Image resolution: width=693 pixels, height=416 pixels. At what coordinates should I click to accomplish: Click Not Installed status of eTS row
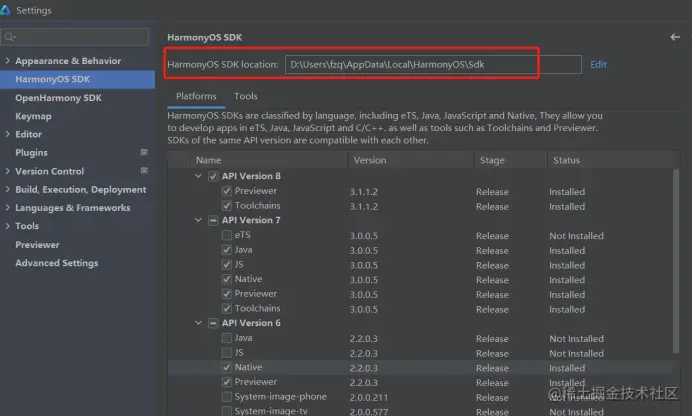[x=576, y=236]
